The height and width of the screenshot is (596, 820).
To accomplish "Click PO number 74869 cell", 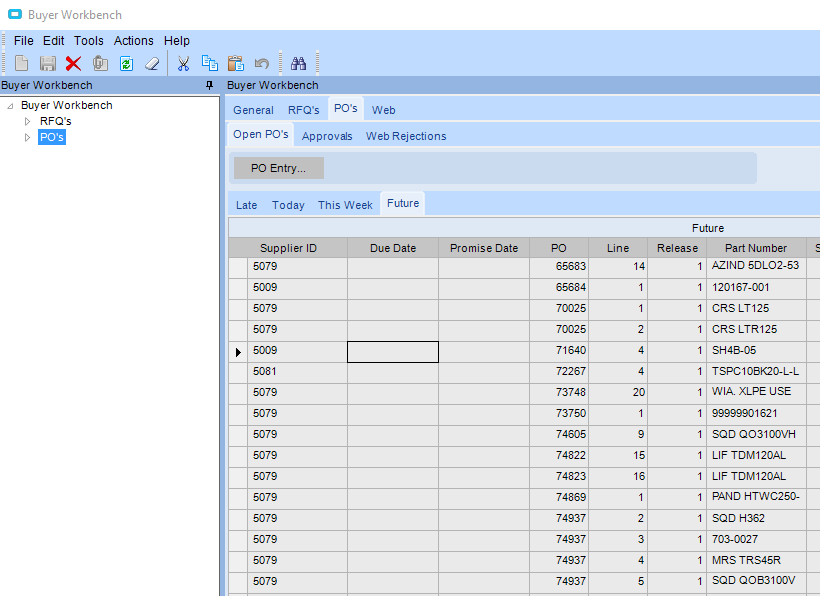I will 559,499.
